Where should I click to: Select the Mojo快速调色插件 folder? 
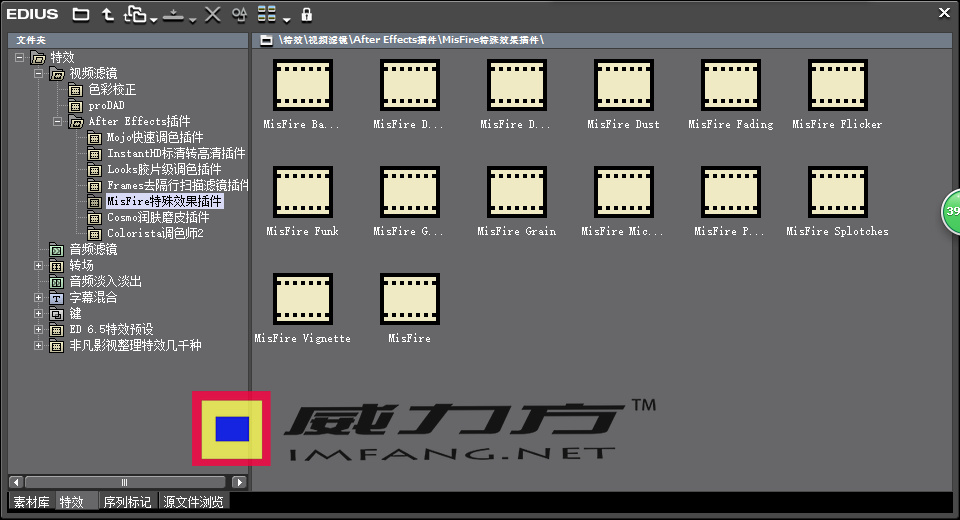[155, 137]
